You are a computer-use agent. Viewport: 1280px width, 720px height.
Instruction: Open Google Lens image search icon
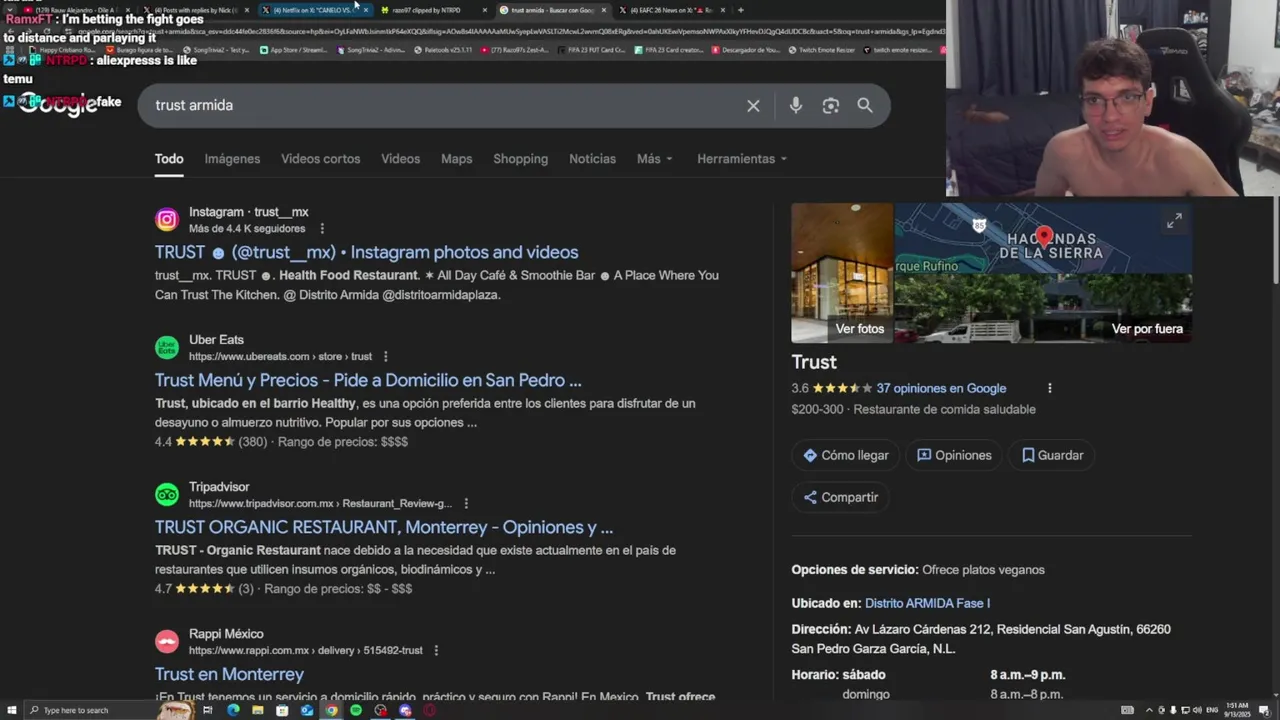831,106
